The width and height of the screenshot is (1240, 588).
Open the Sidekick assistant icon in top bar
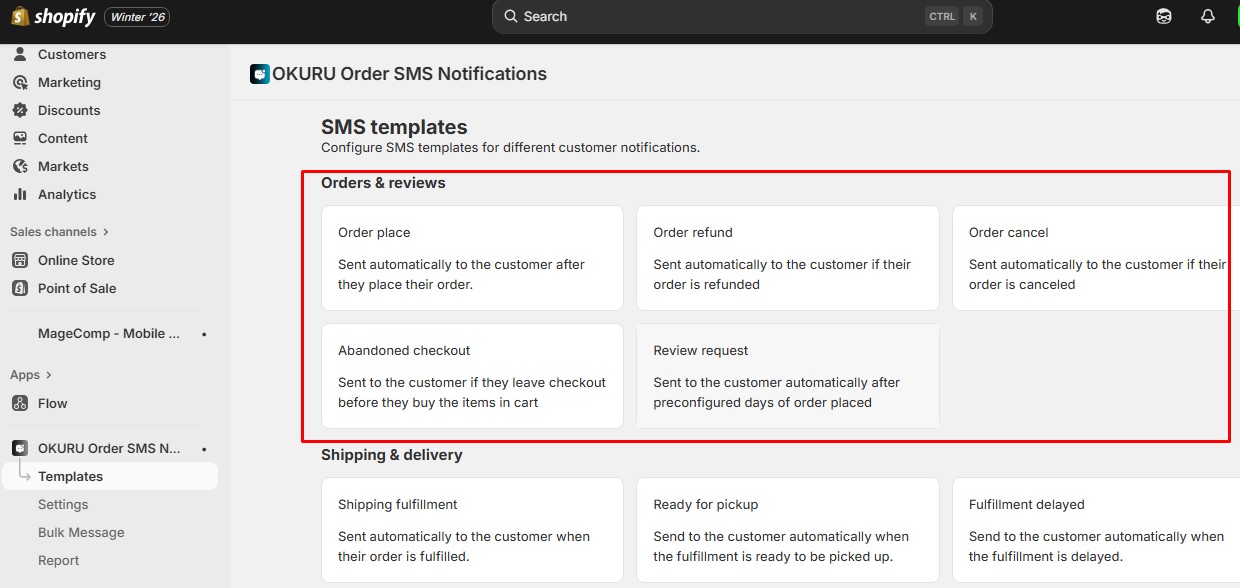click(1164, 17)
